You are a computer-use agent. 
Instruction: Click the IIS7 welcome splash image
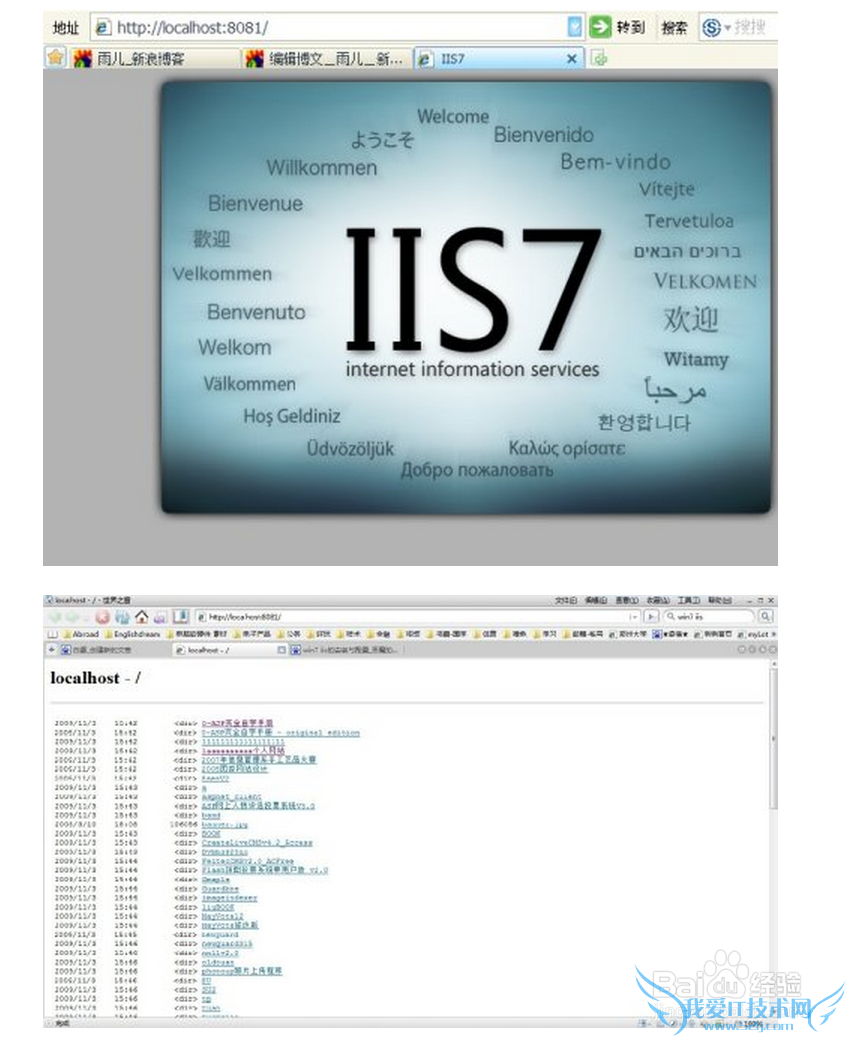pyautogui.click(x=465, y=297)
